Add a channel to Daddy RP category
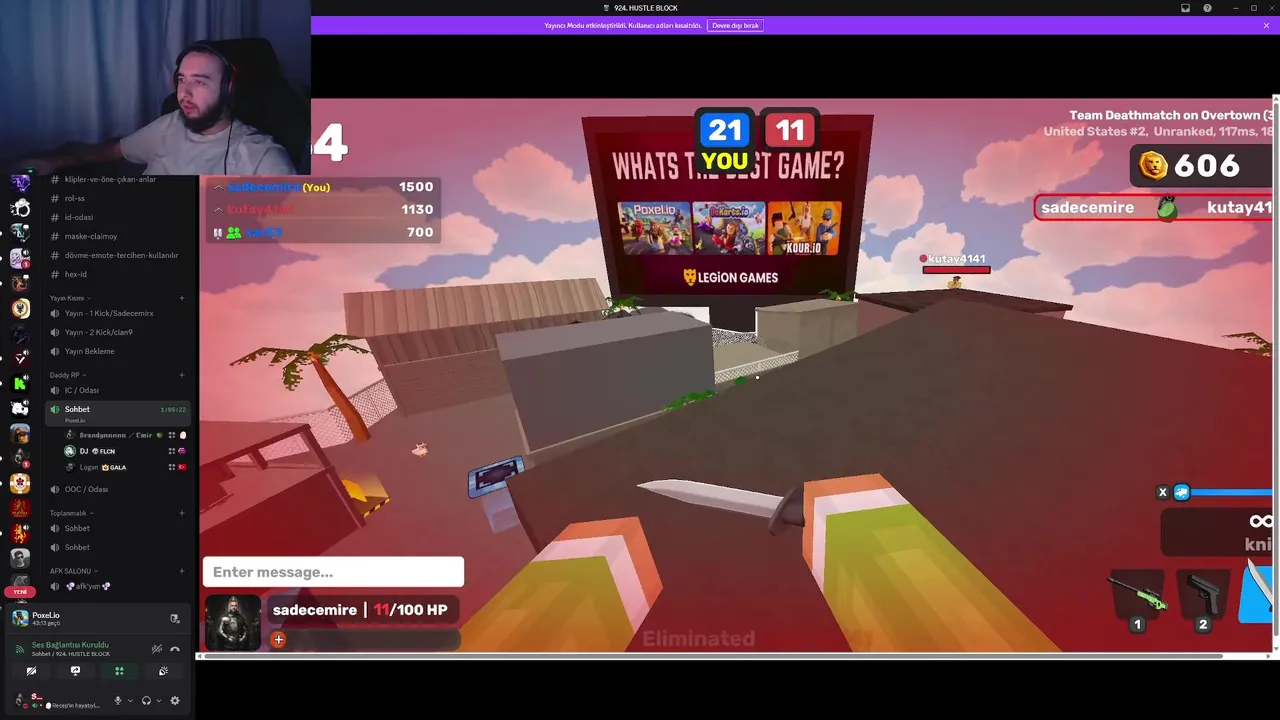The image size is (1280, 720). point(182,375)
